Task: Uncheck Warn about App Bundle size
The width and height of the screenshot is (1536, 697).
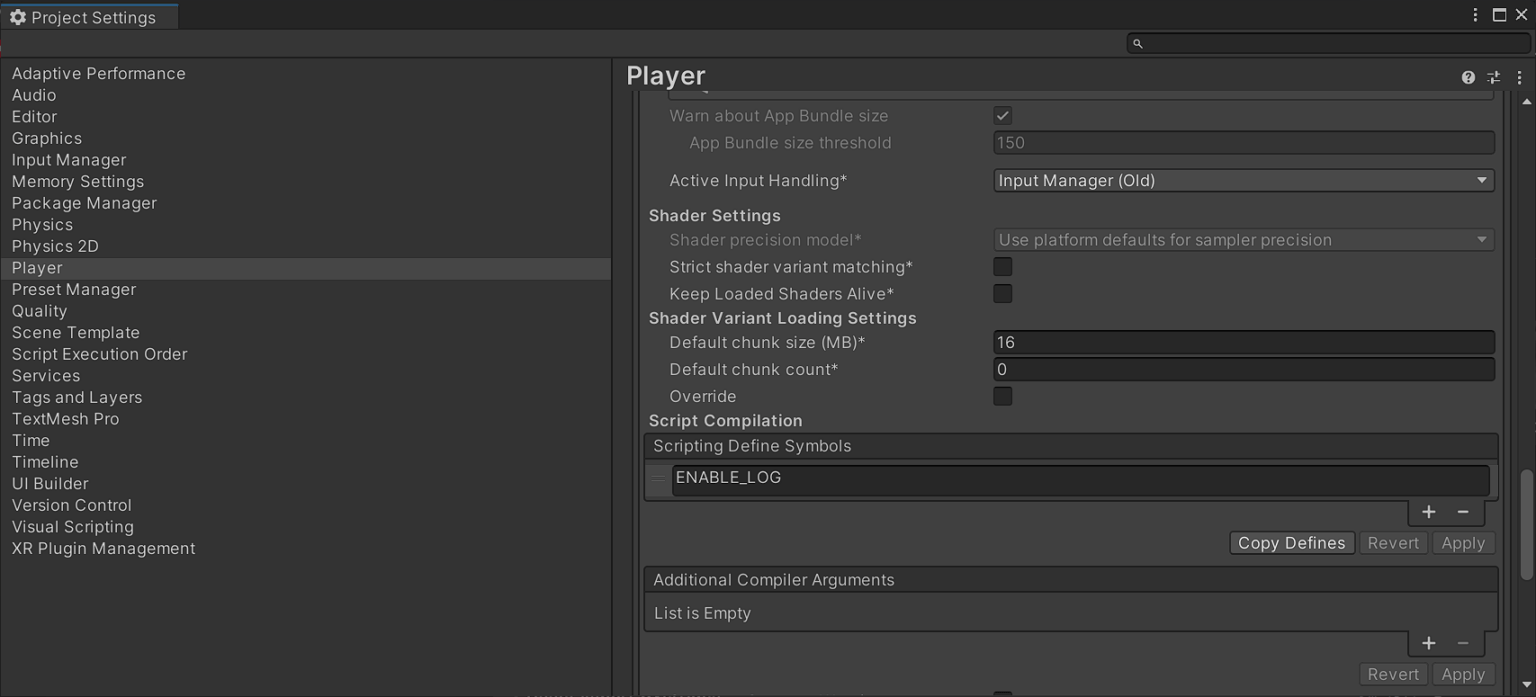Action: tap(1002, 115)
